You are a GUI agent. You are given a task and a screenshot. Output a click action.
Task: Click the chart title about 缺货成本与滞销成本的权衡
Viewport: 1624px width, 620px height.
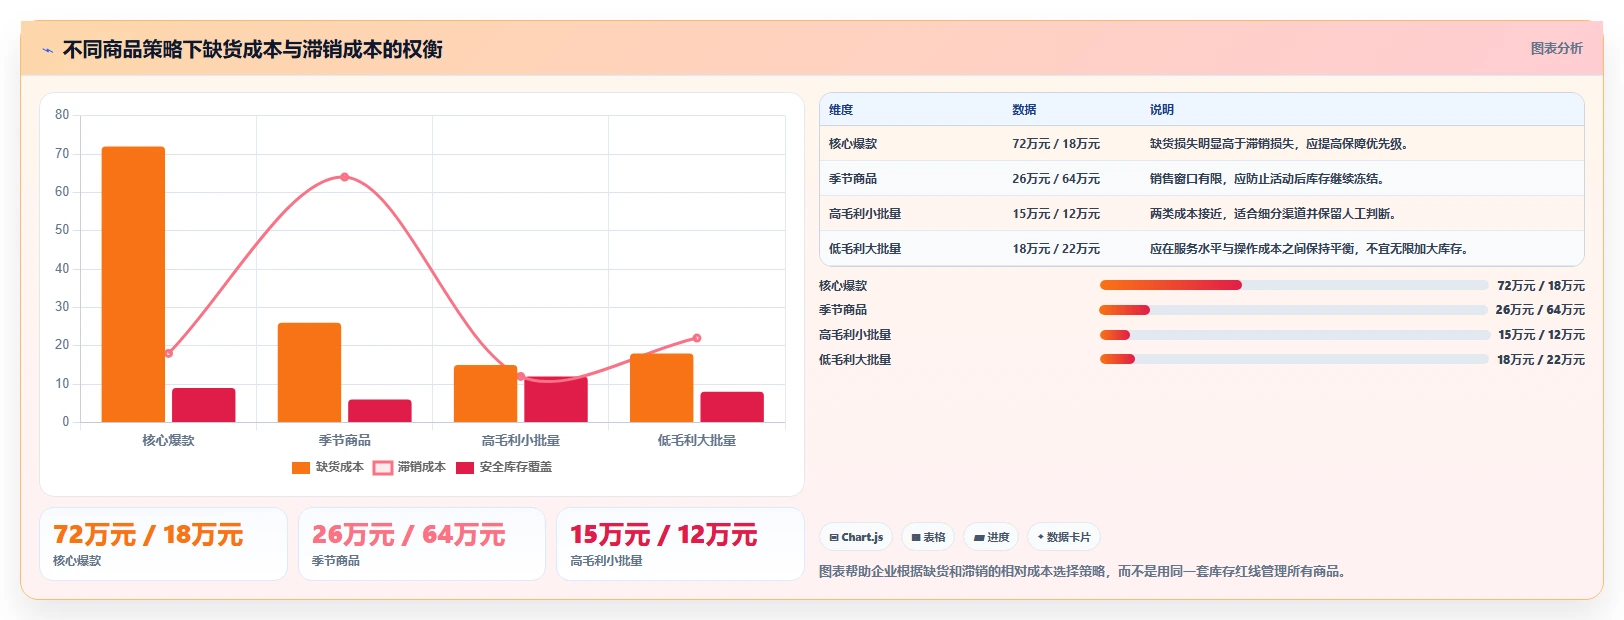[253, 49]
